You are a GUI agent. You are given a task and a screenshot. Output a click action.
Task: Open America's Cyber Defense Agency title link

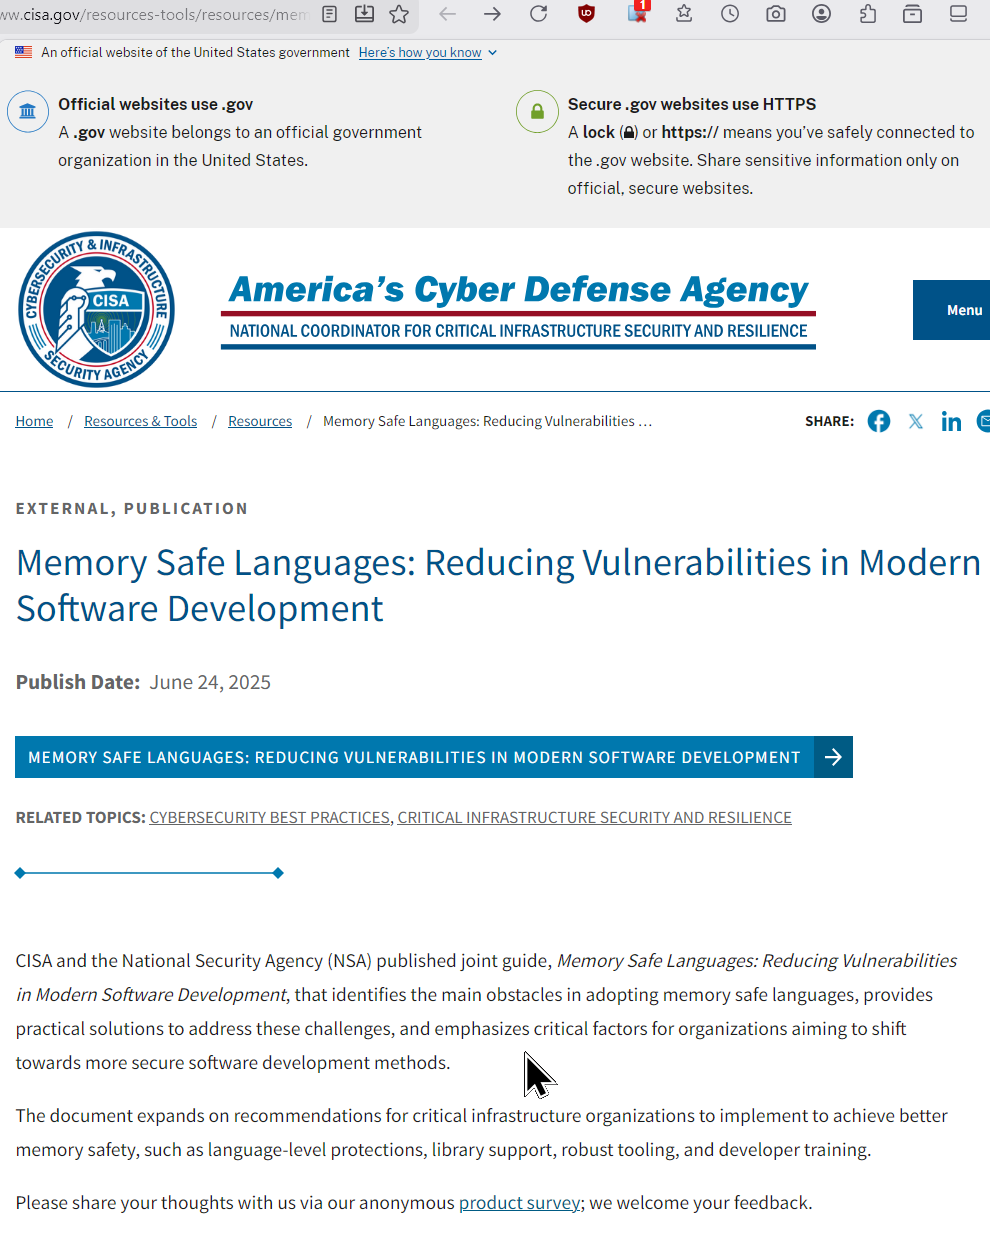pyautogui.click(x=518, y=289)
